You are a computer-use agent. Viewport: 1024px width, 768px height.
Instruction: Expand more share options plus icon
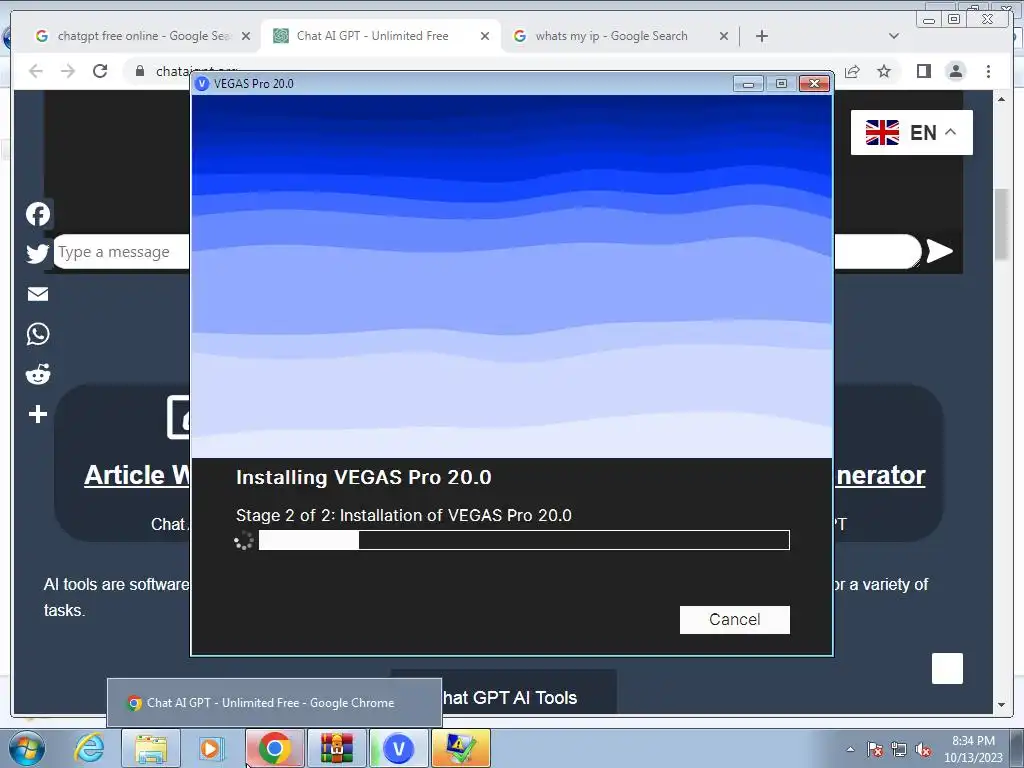point(38,414)
